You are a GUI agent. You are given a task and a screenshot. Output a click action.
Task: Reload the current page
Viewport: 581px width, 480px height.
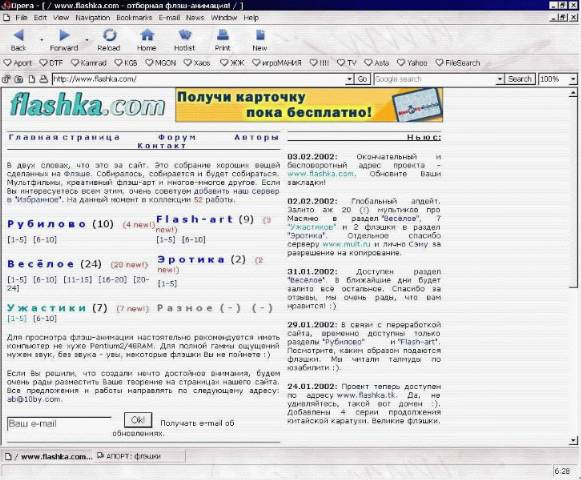(109, 40)
